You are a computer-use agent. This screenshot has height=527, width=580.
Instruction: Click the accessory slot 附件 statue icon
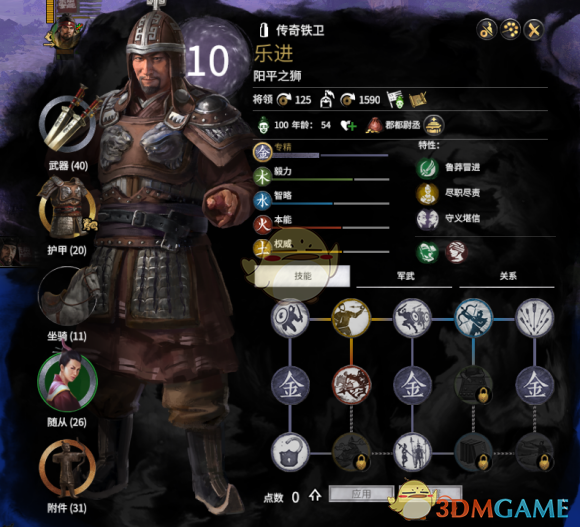(67, 468)
